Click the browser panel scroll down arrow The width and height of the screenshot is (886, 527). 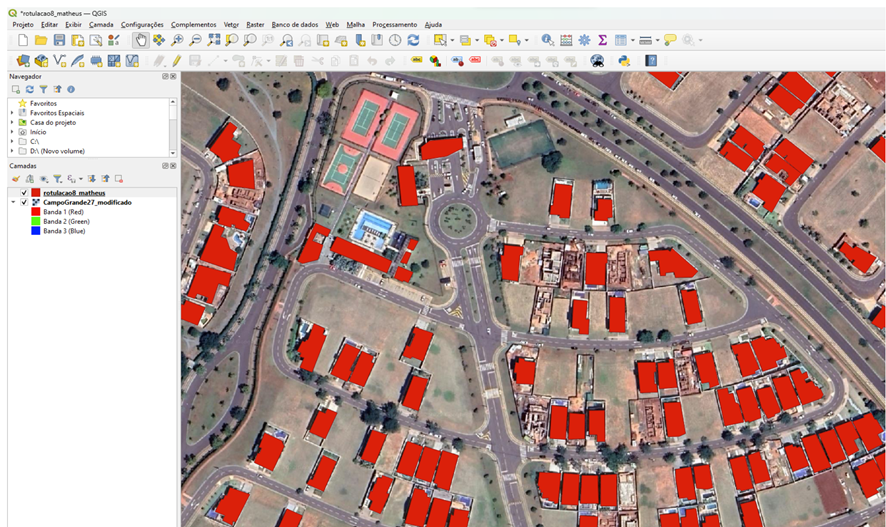point(173,151)
